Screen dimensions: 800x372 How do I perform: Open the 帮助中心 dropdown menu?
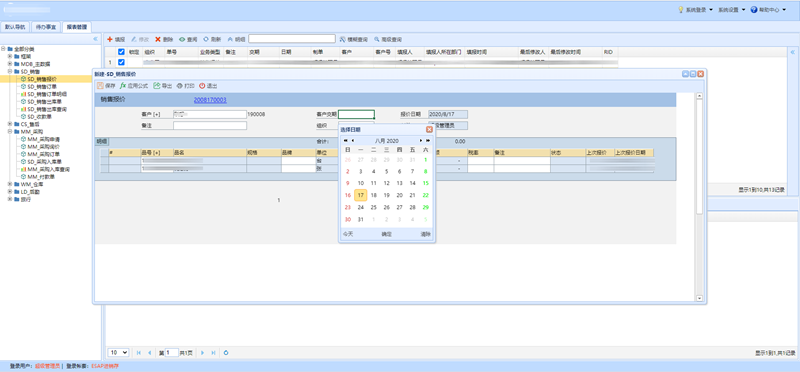pos(768,10)
